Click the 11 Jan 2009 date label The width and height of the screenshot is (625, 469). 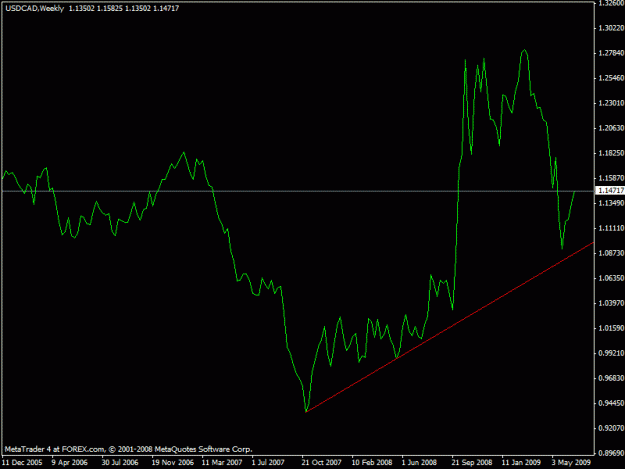click(521, 463)
